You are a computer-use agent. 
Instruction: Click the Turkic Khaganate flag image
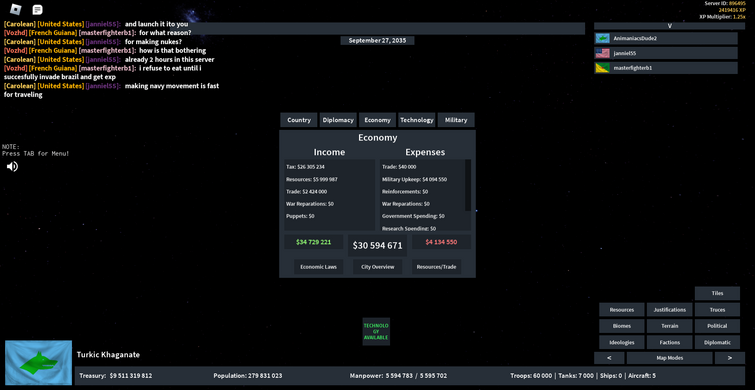(39, 363)
